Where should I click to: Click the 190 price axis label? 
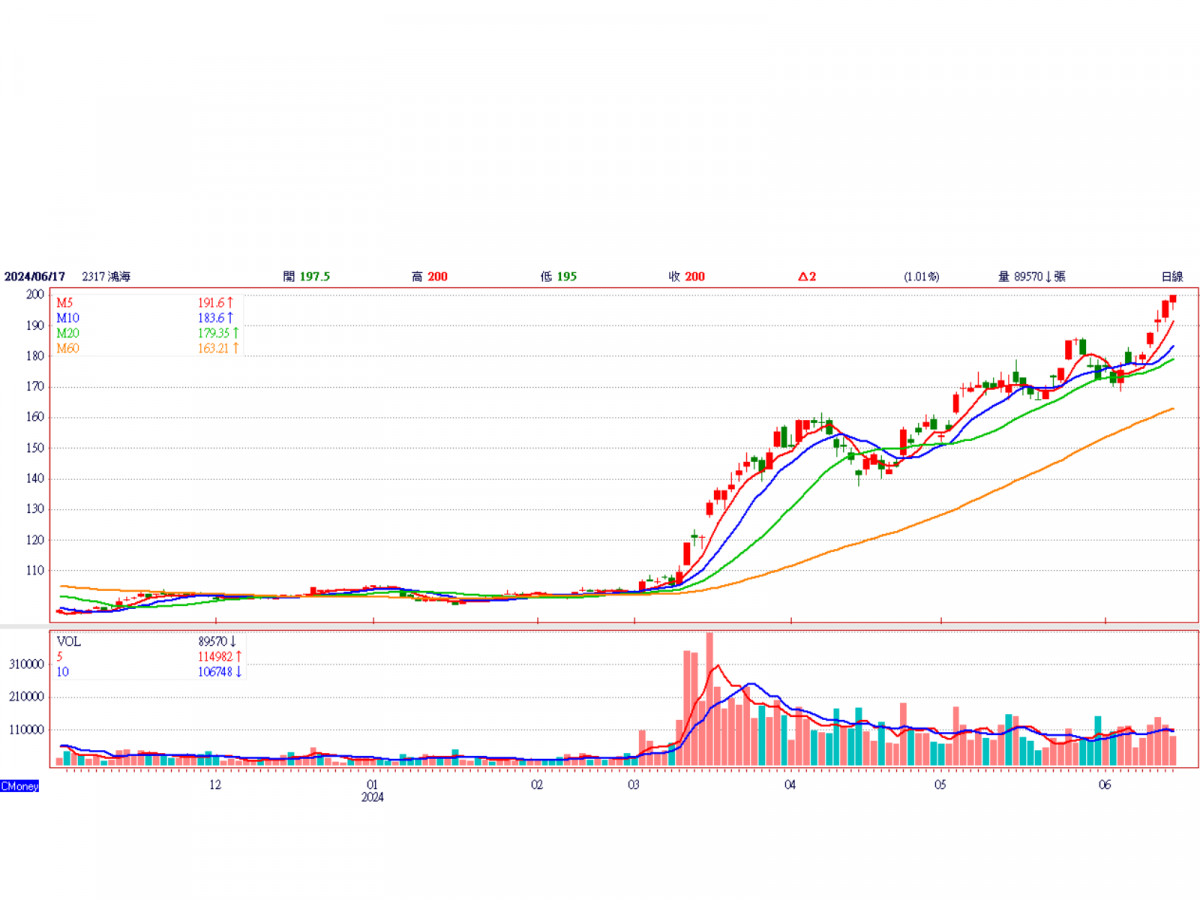[x=33, y=325]
